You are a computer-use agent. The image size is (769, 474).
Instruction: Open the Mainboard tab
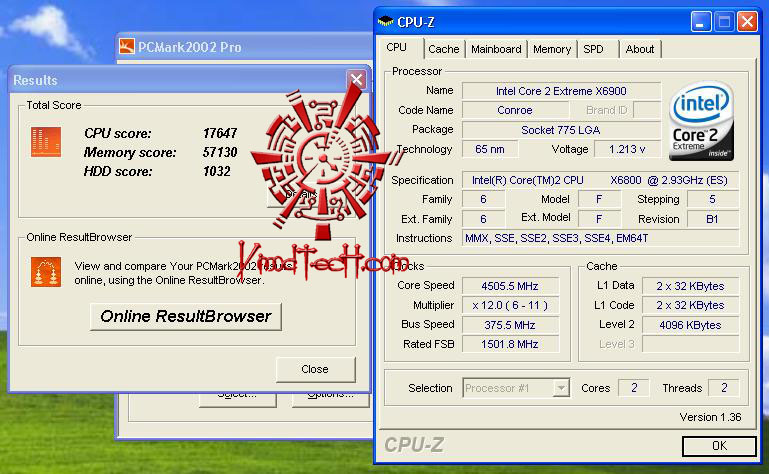coord(496,49)
